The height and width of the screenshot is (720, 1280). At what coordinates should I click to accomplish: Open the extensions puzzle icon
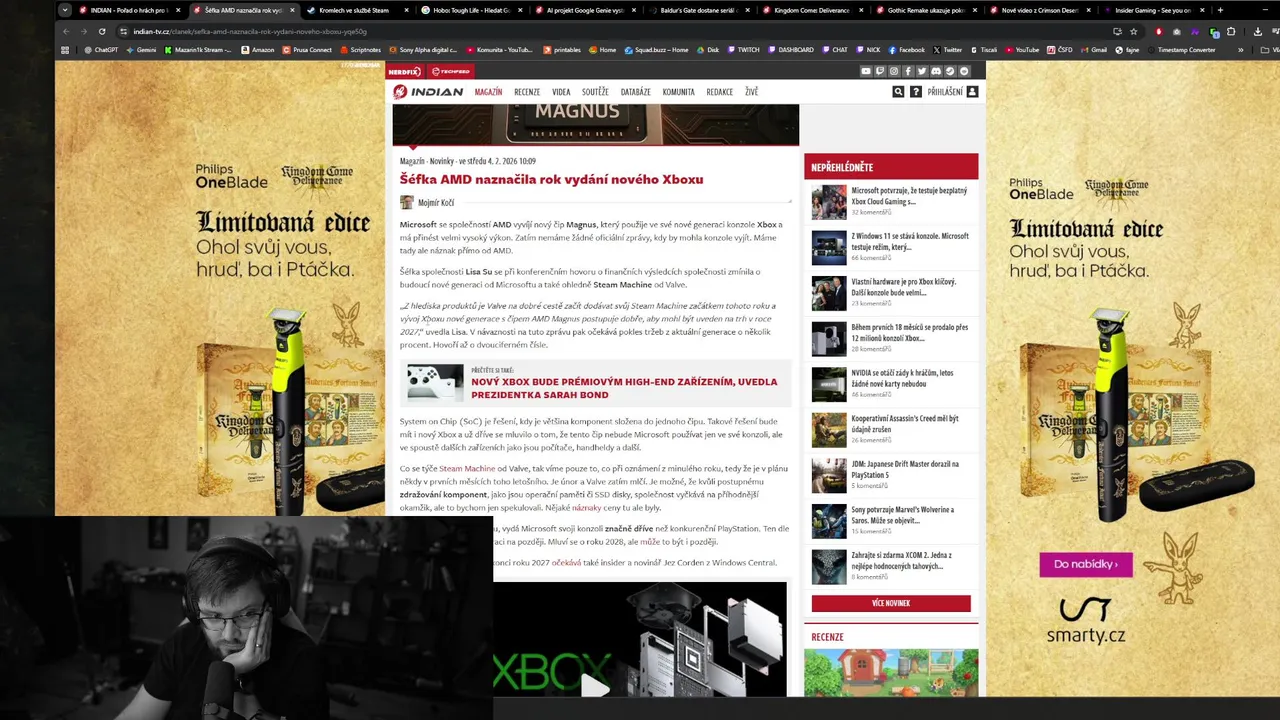click(x=1231, y=31)
